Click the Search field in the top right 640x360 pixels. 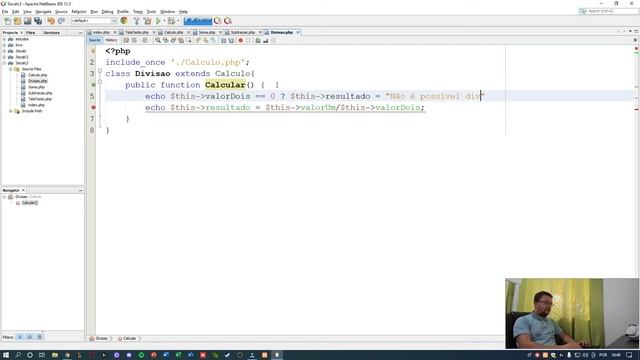(608, 11)
